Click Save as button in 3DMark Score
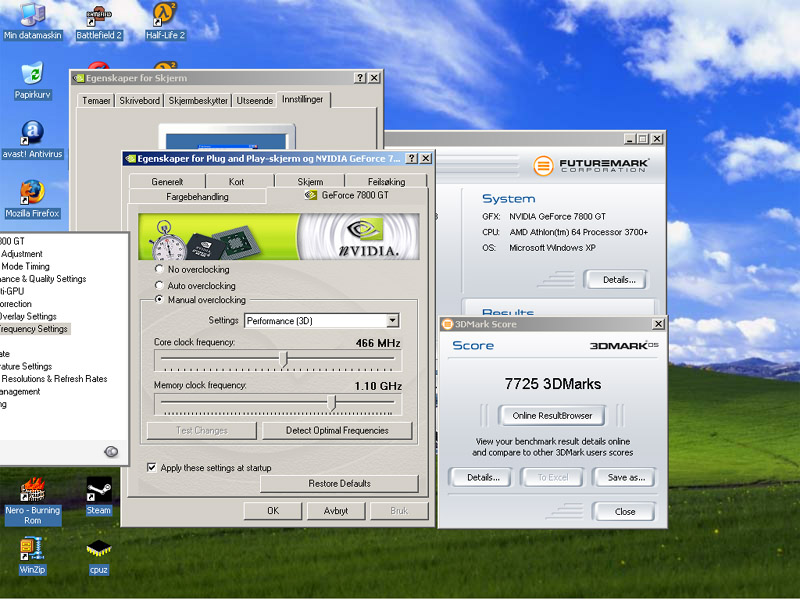This screenshot has height=600, width=800. [626, 478]
